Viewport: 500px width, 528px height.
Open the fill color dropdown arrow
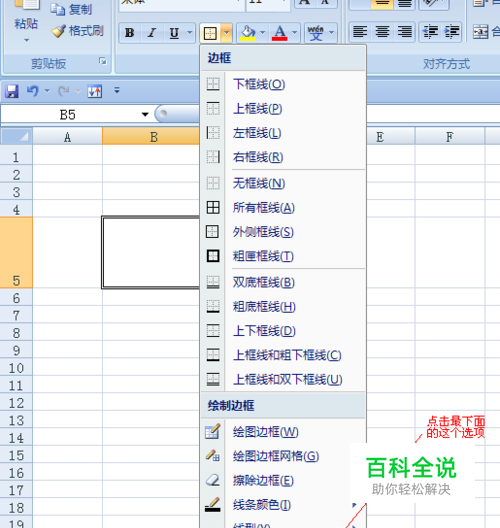tap(263, 33)
